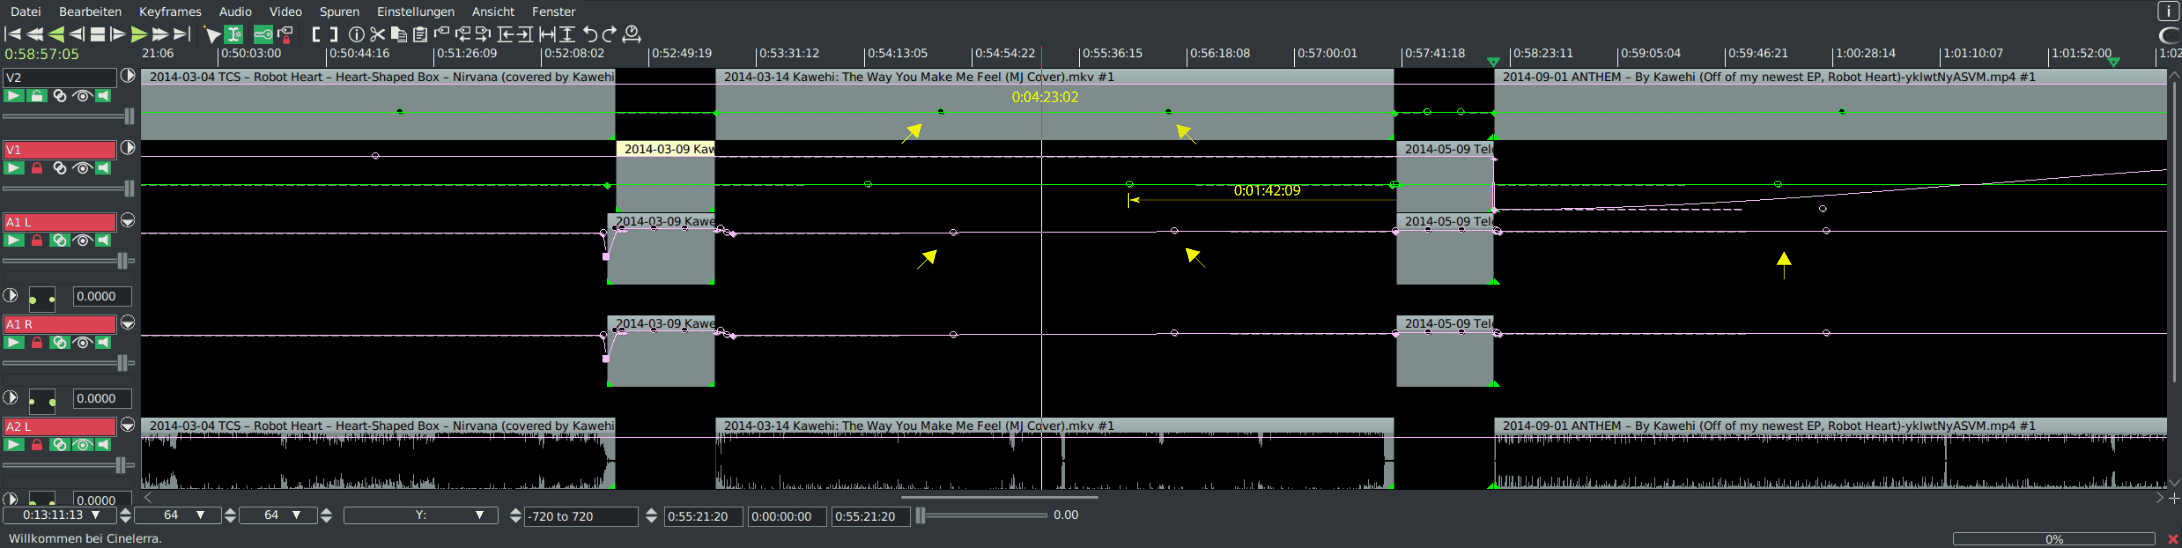Open the Einstellungen menu

415,11
